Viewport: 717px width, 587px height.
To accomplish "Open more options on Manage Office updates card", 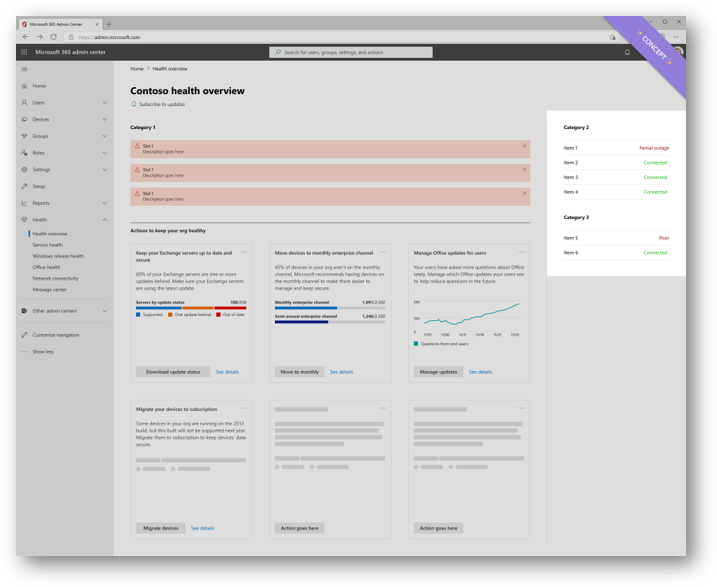I will [522, 252].
